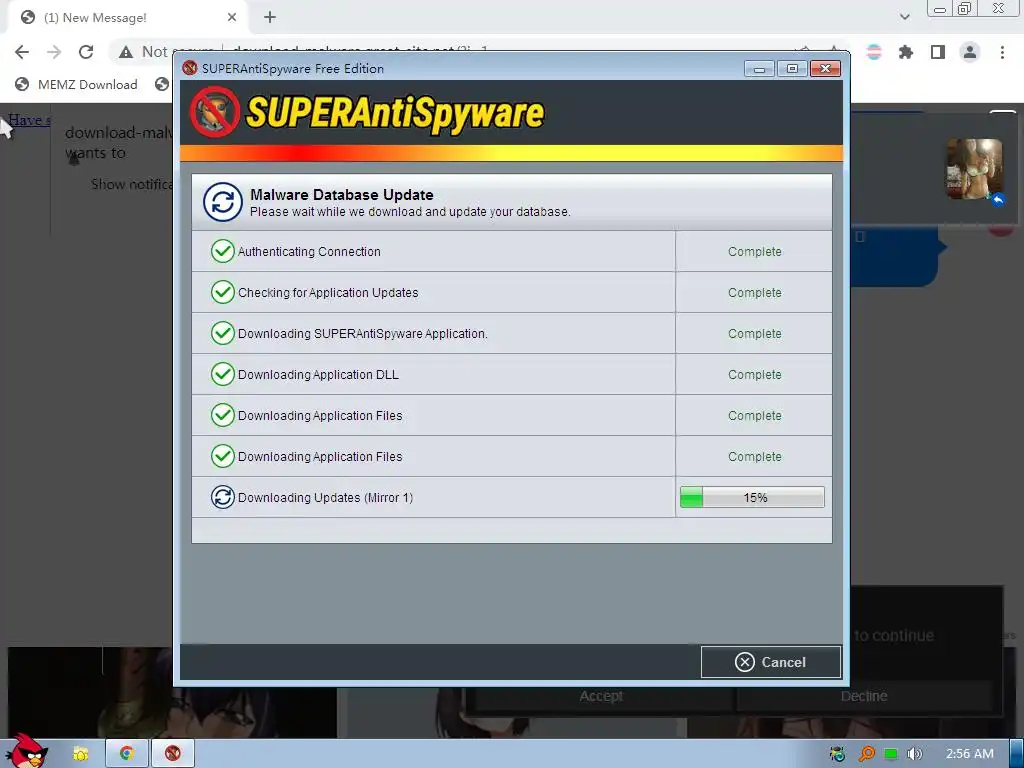
Task: Minimize the SUPERAntiSpyware window
Action: pyautogui.click(x=759, y=69)
